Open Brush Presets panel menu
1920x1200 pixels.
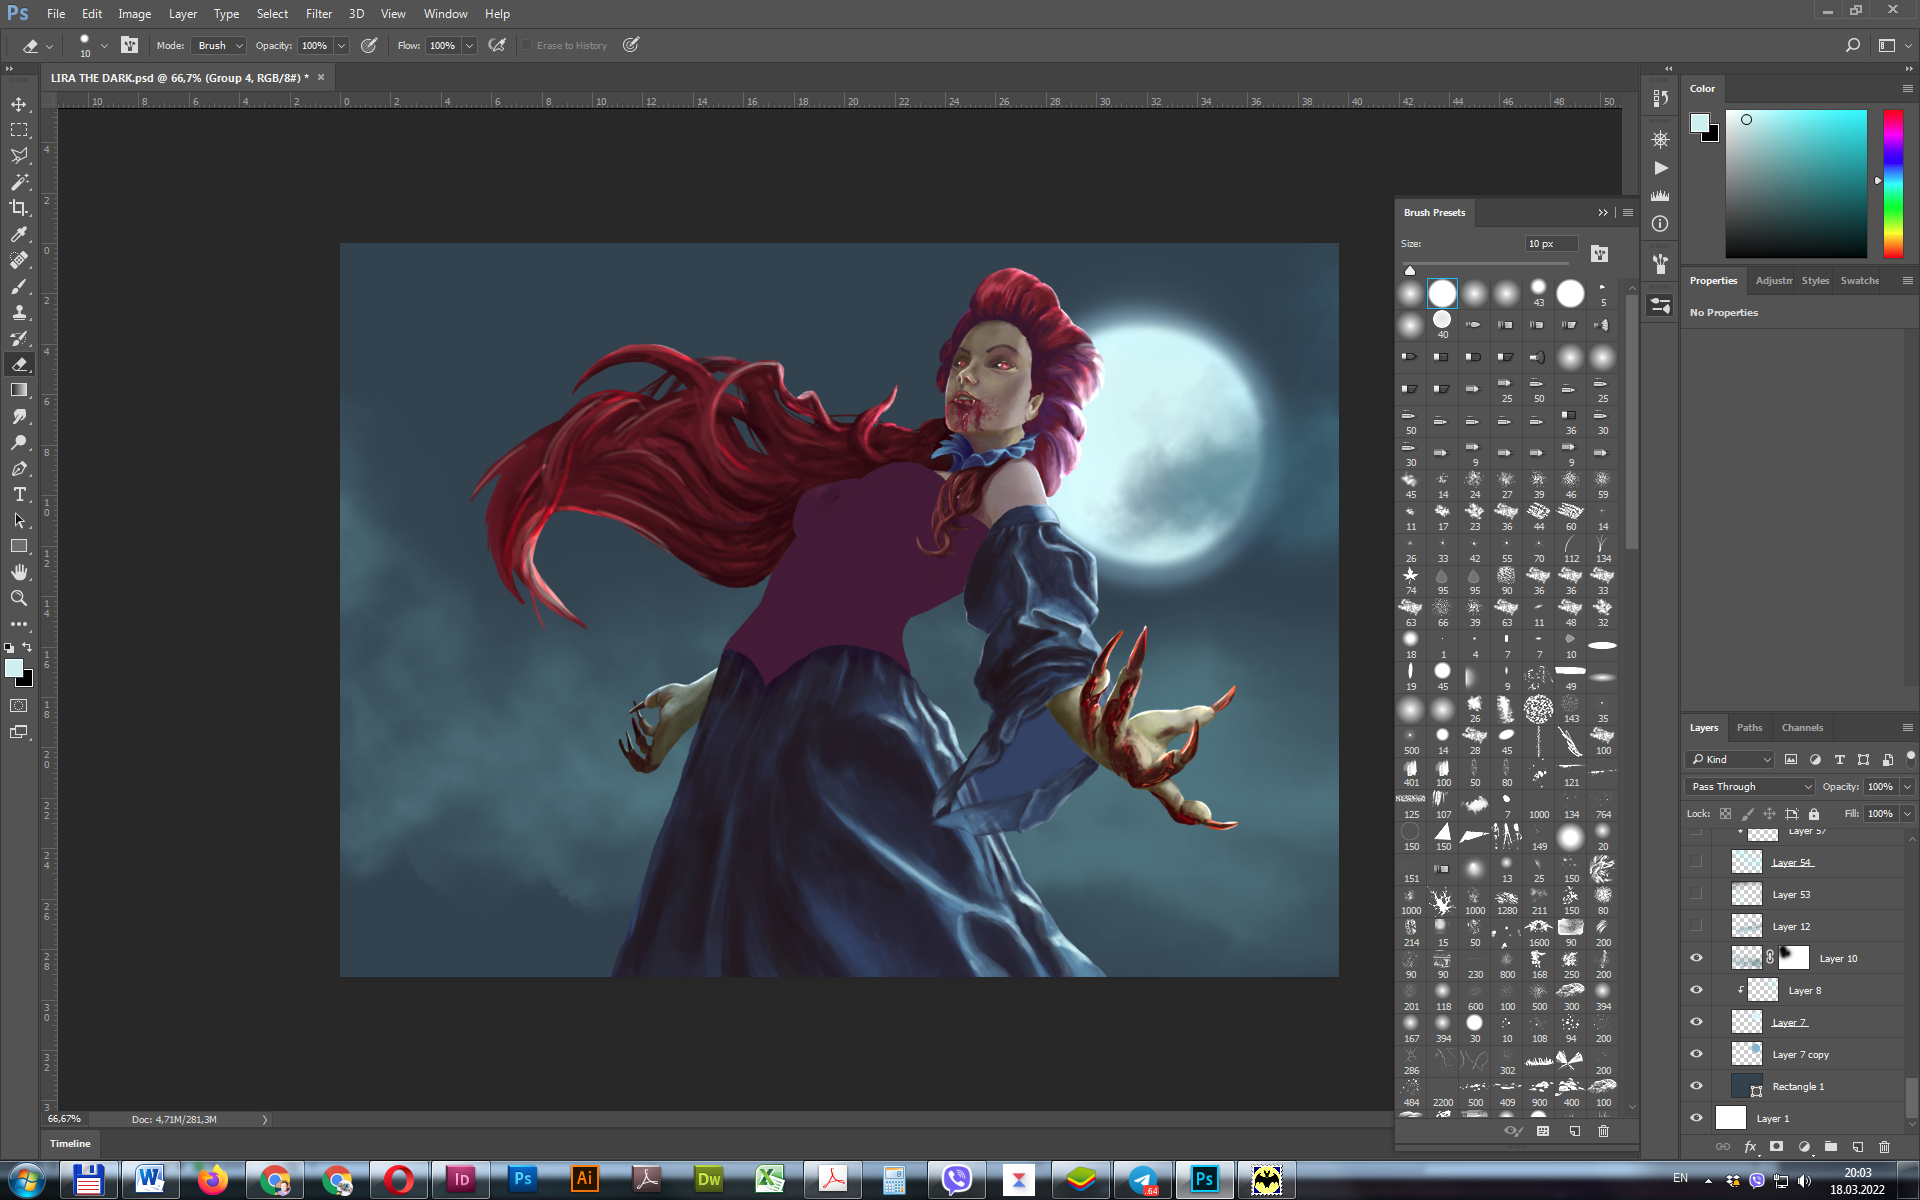click(x=1628, y=212)
